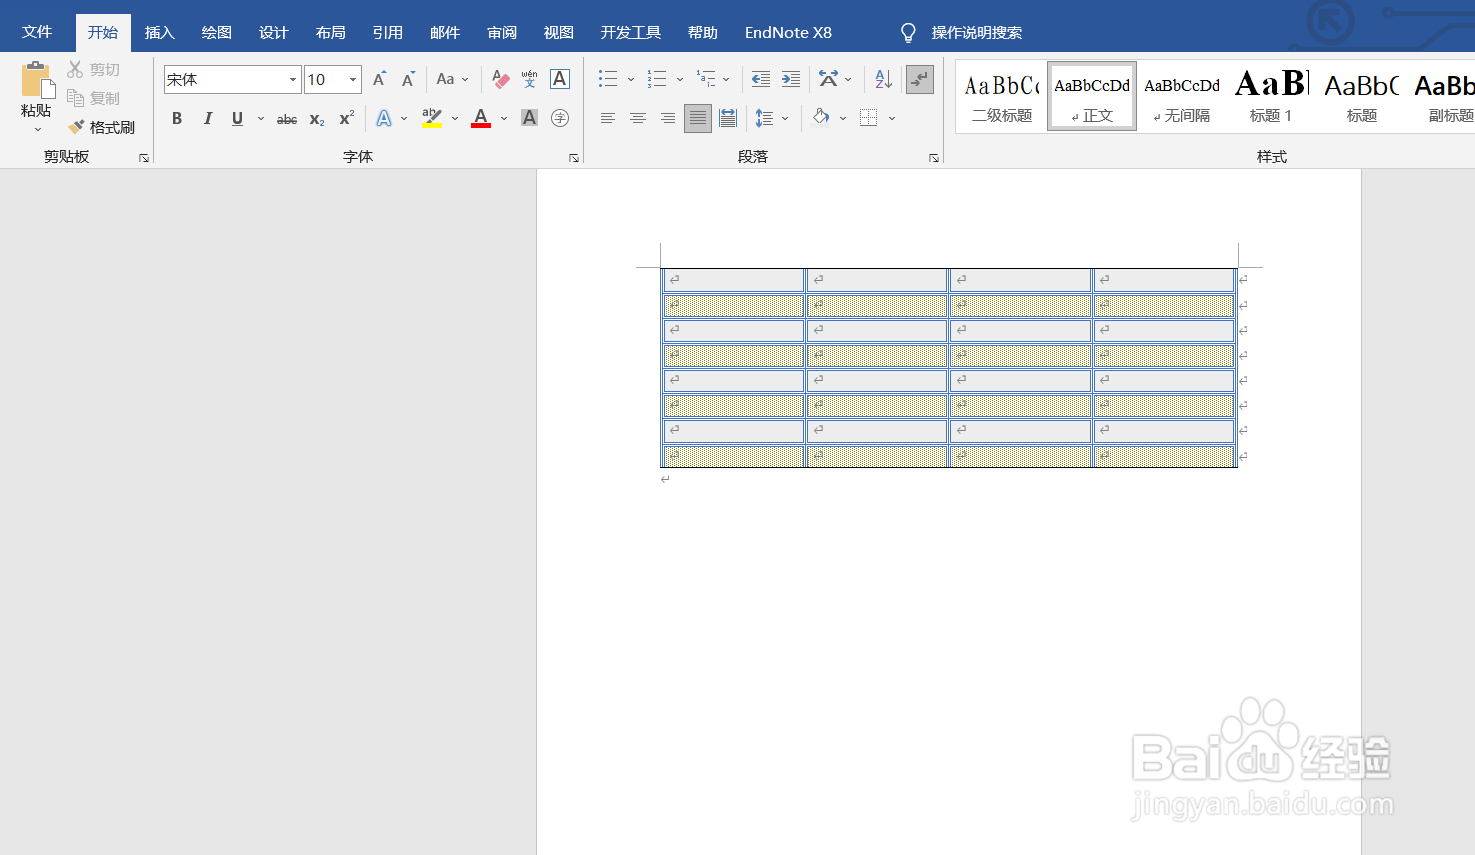Apply text highlight color
The width and height of the screenshot is (1475, 855).
coord(430,118)
